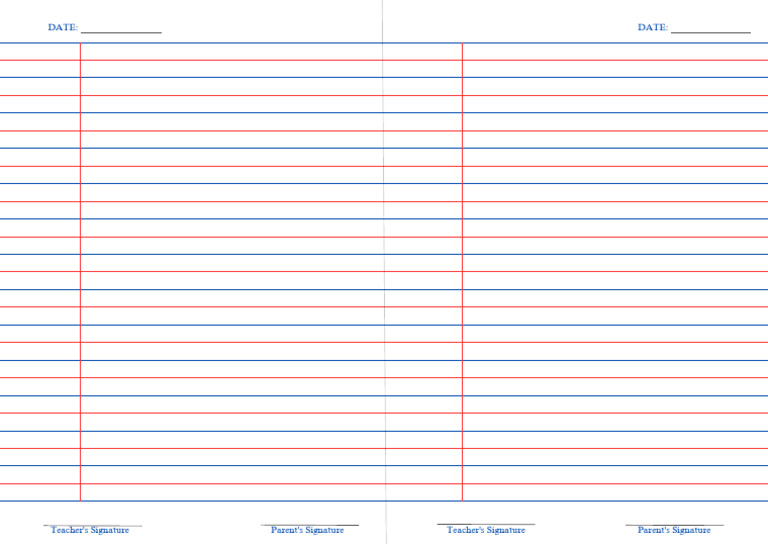Click Teacher's Signature on the left page

point(90,530)
